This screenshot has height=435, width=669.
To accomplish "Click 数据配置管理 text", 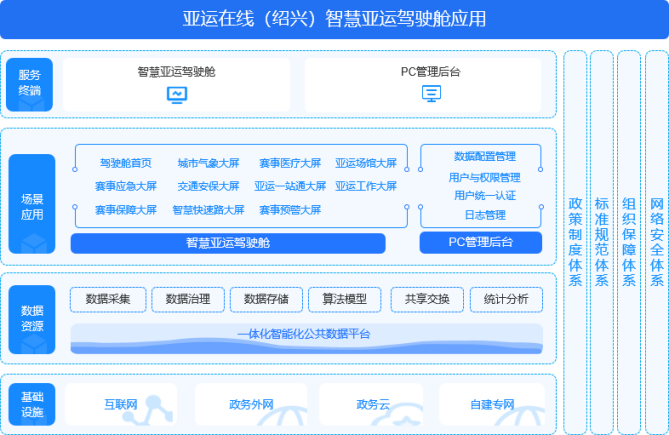I will coord(485,157).
